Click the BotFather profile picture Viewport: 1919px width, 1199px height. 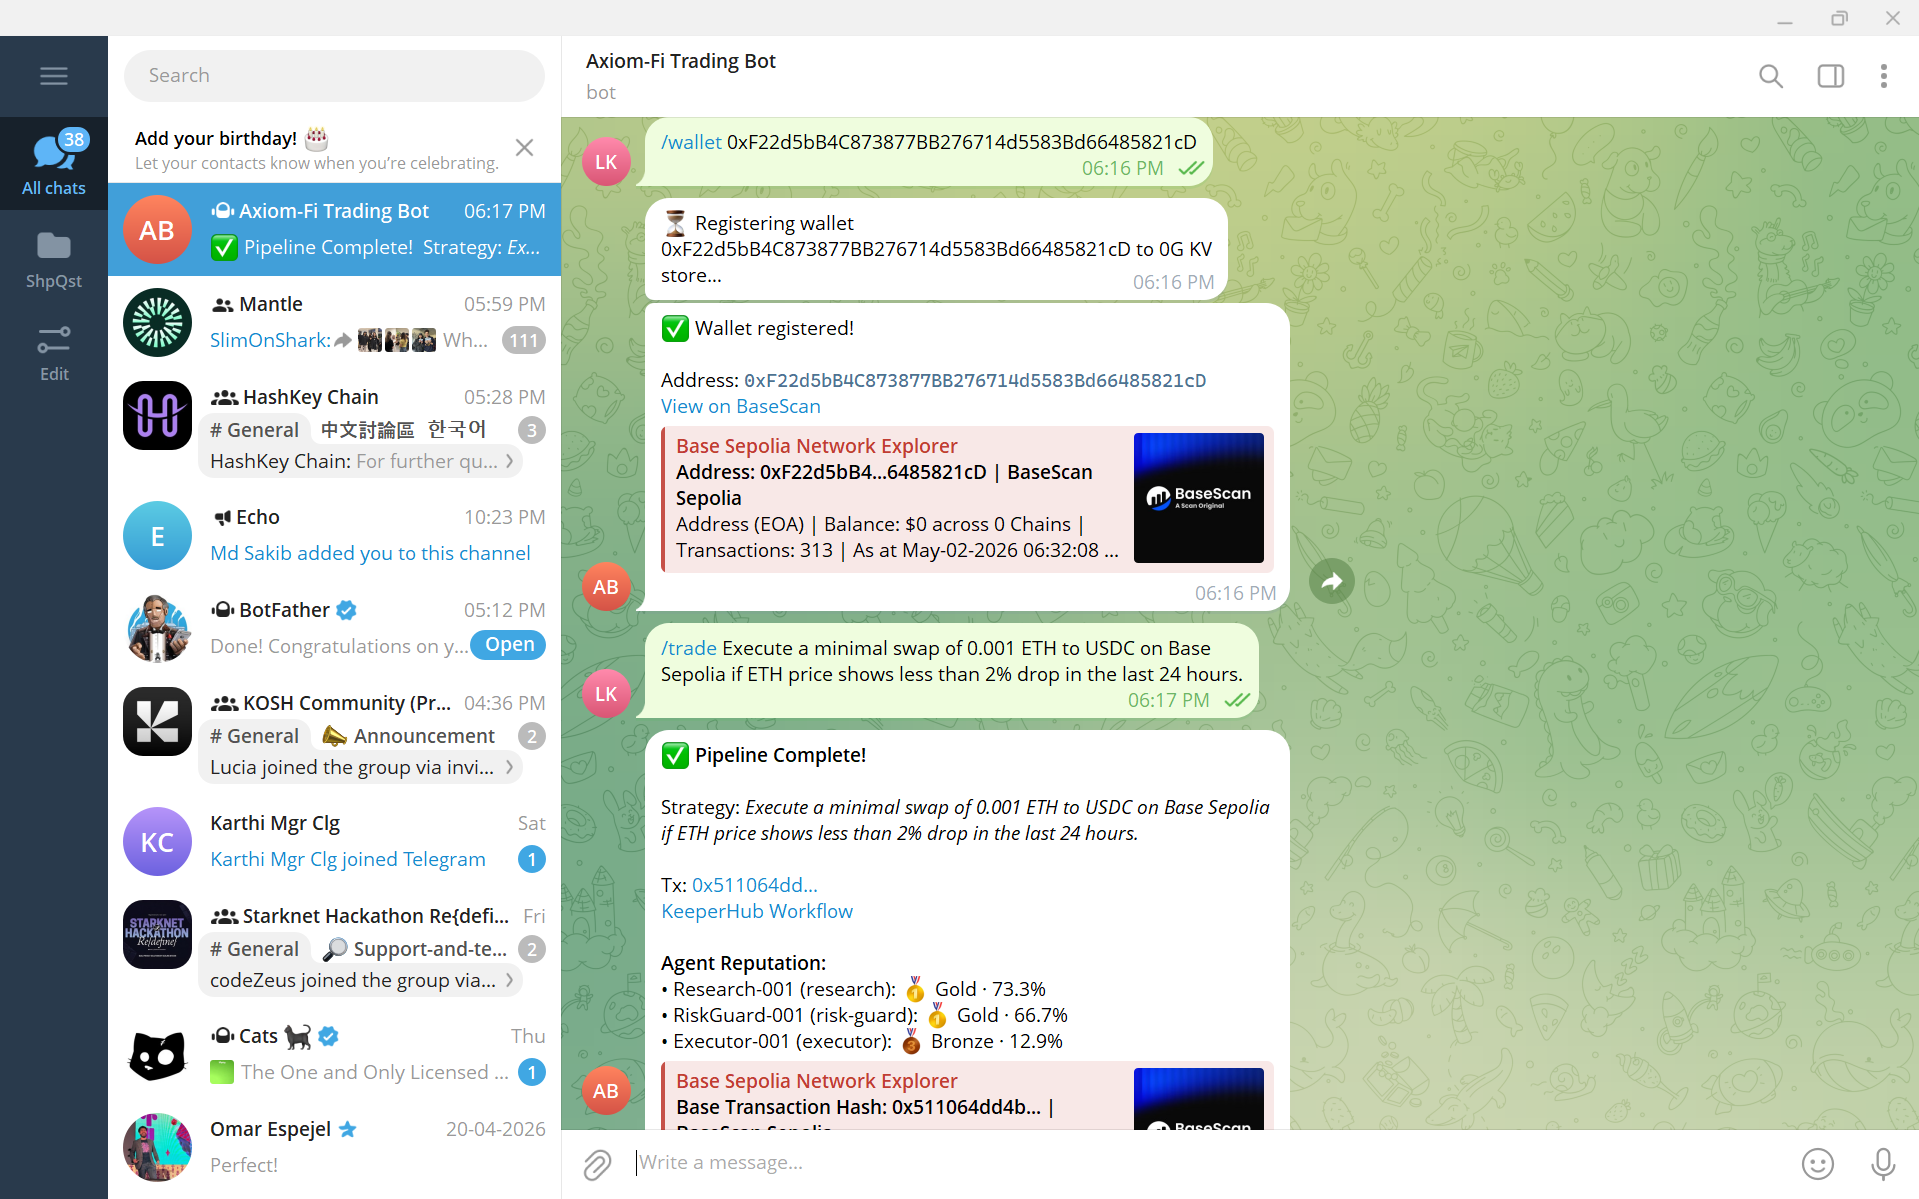click(157, 628)
